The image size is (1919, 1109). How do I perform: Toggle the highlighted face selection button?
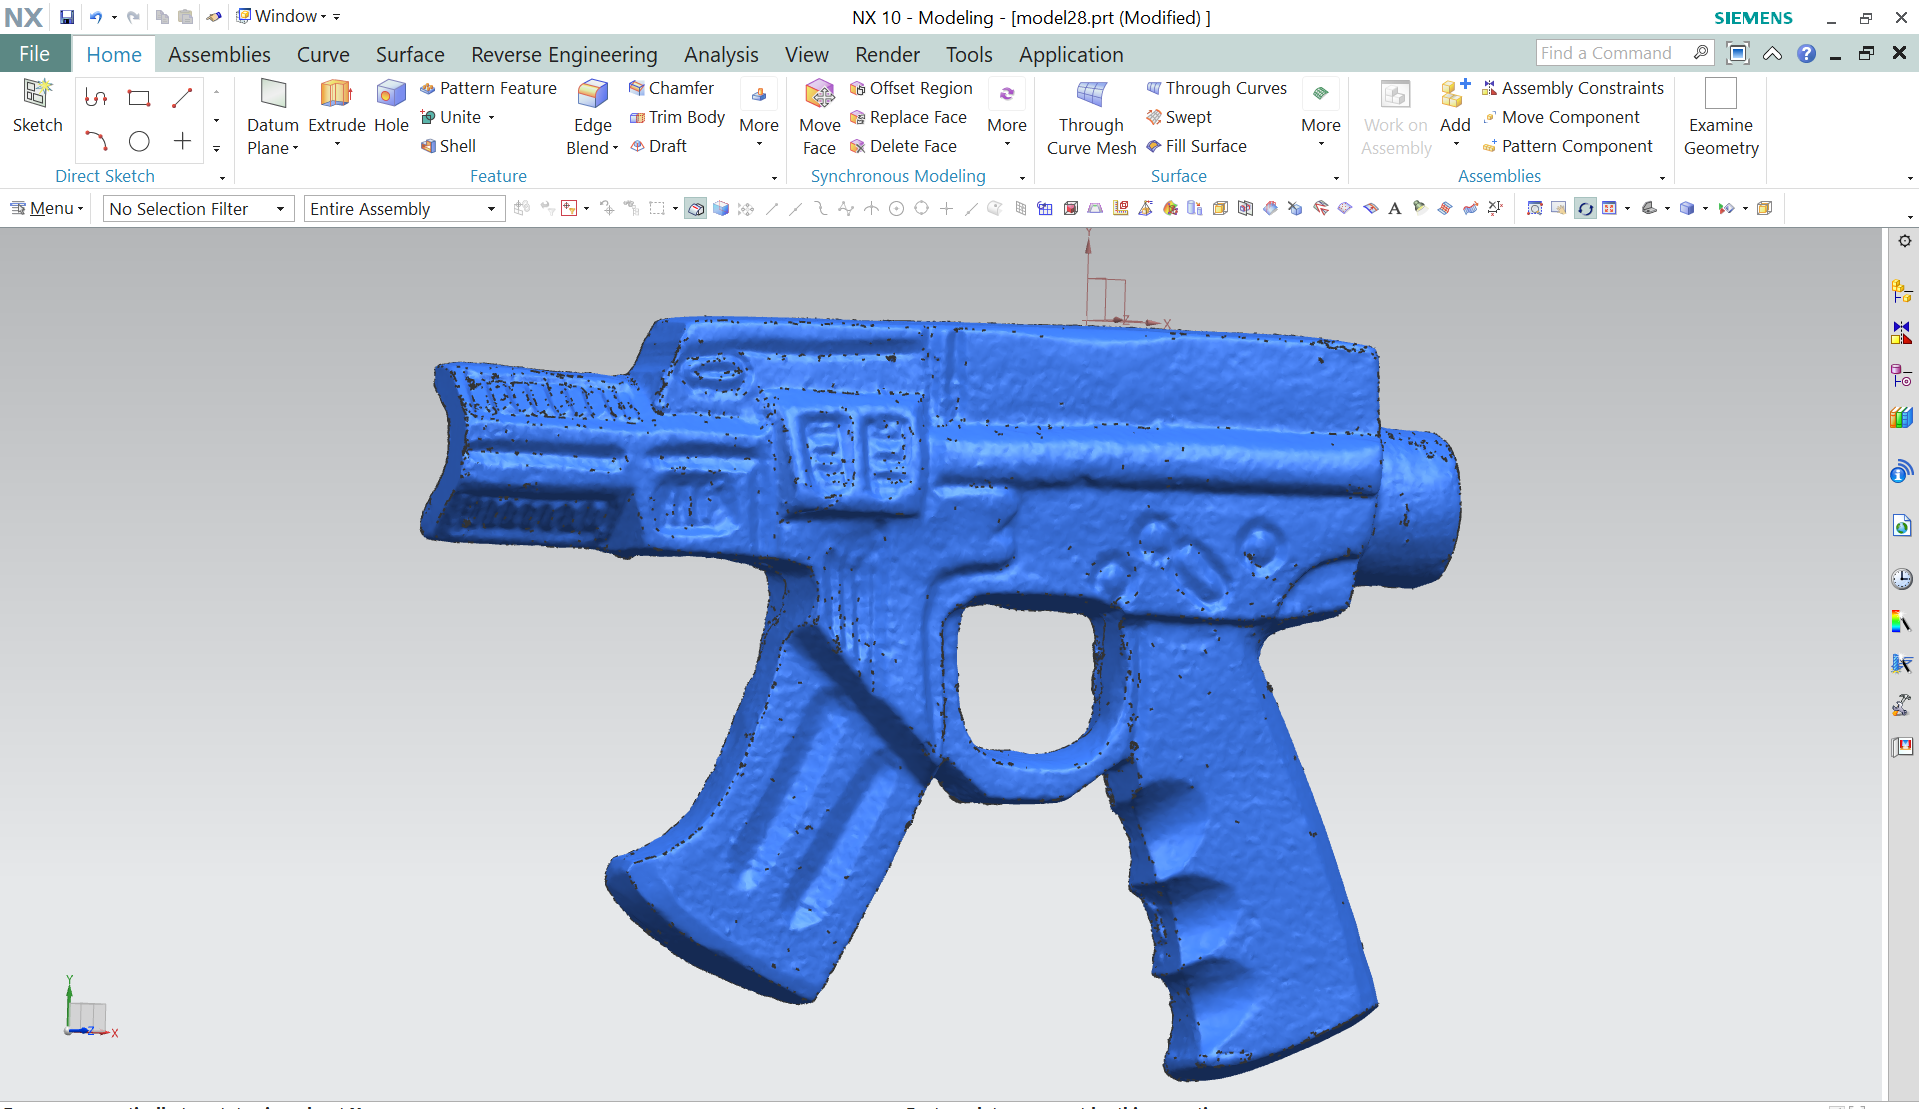tap(696, 209)
